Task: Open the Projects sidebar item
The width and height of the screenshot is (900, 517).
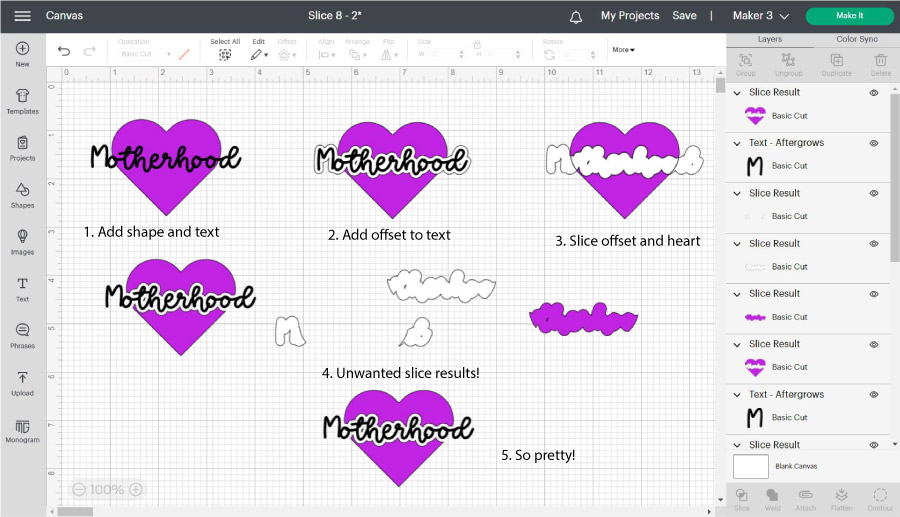Action: pos(22,149)
